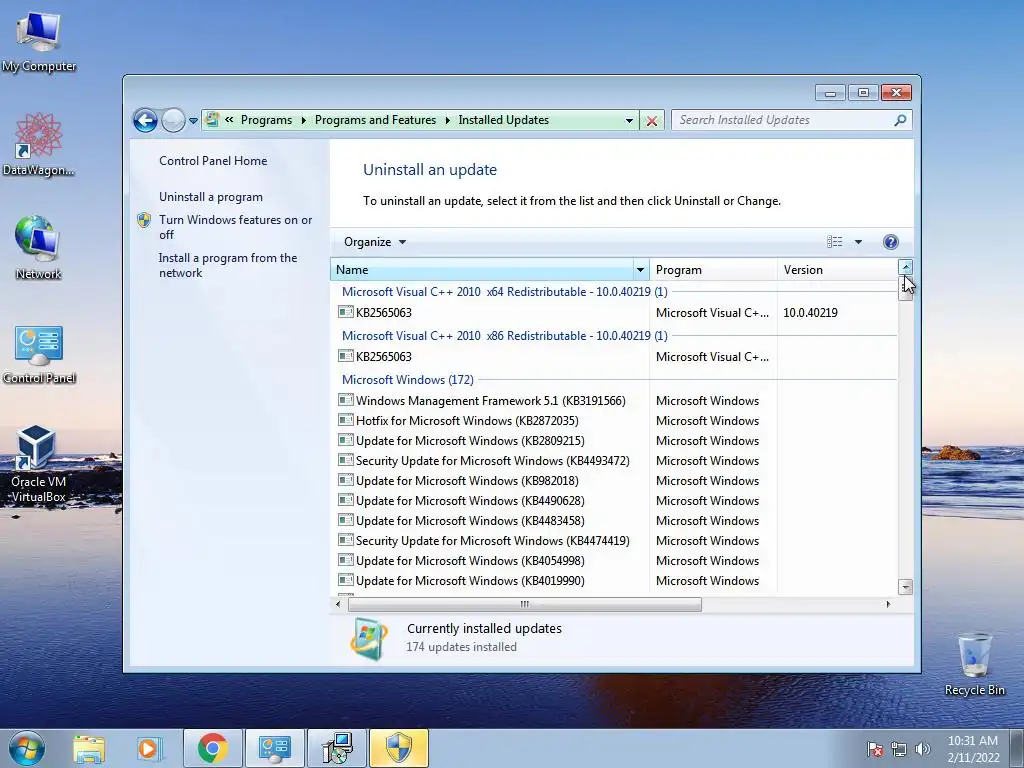Open Control Panel Home link
1024x768 pixels.
pos(213,161)
